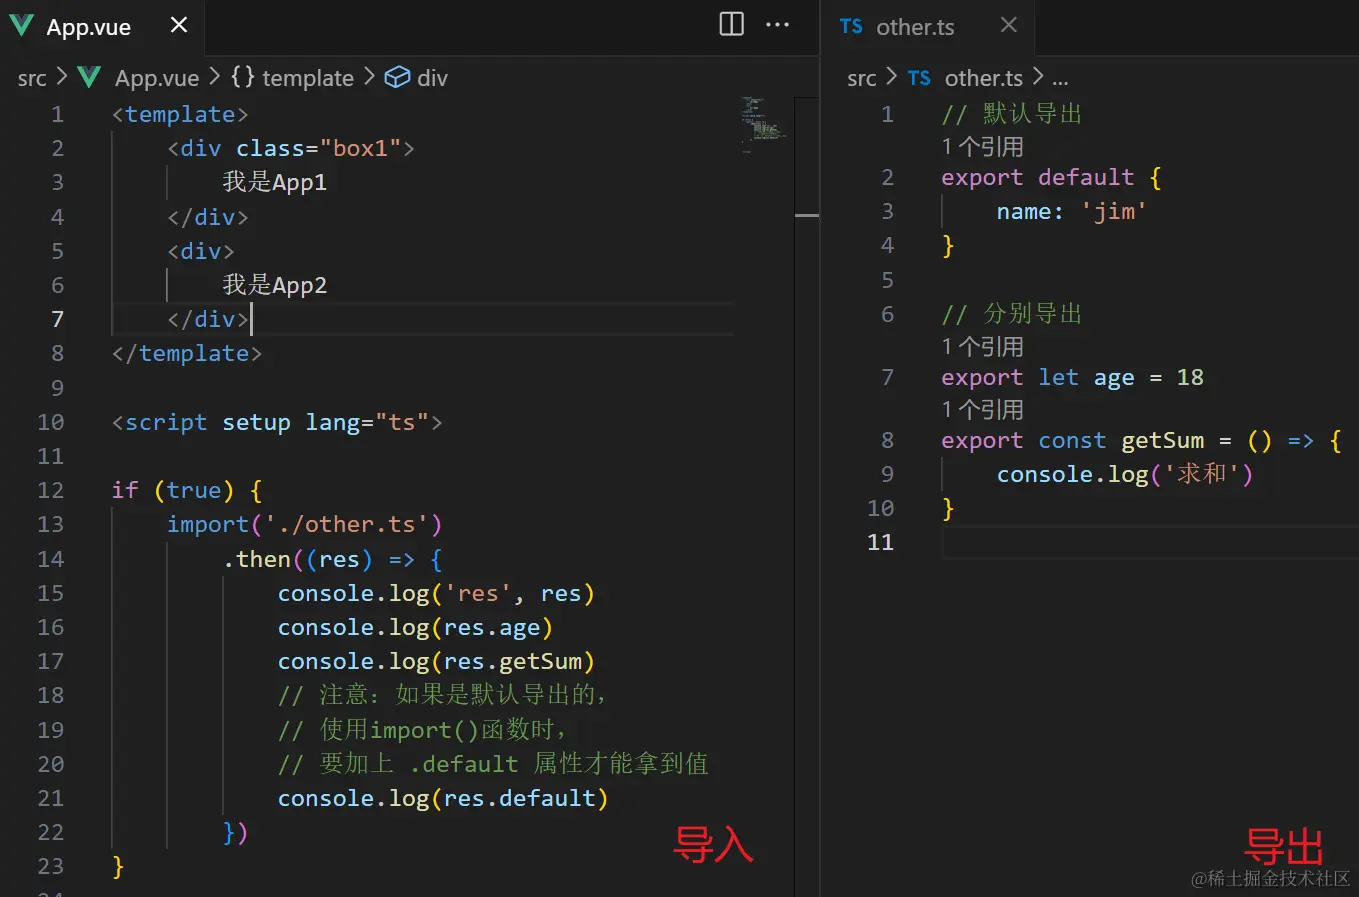Click the comment 默认导出 in other.ts
Viewport: 1359px width, 897px height.
1012,114
